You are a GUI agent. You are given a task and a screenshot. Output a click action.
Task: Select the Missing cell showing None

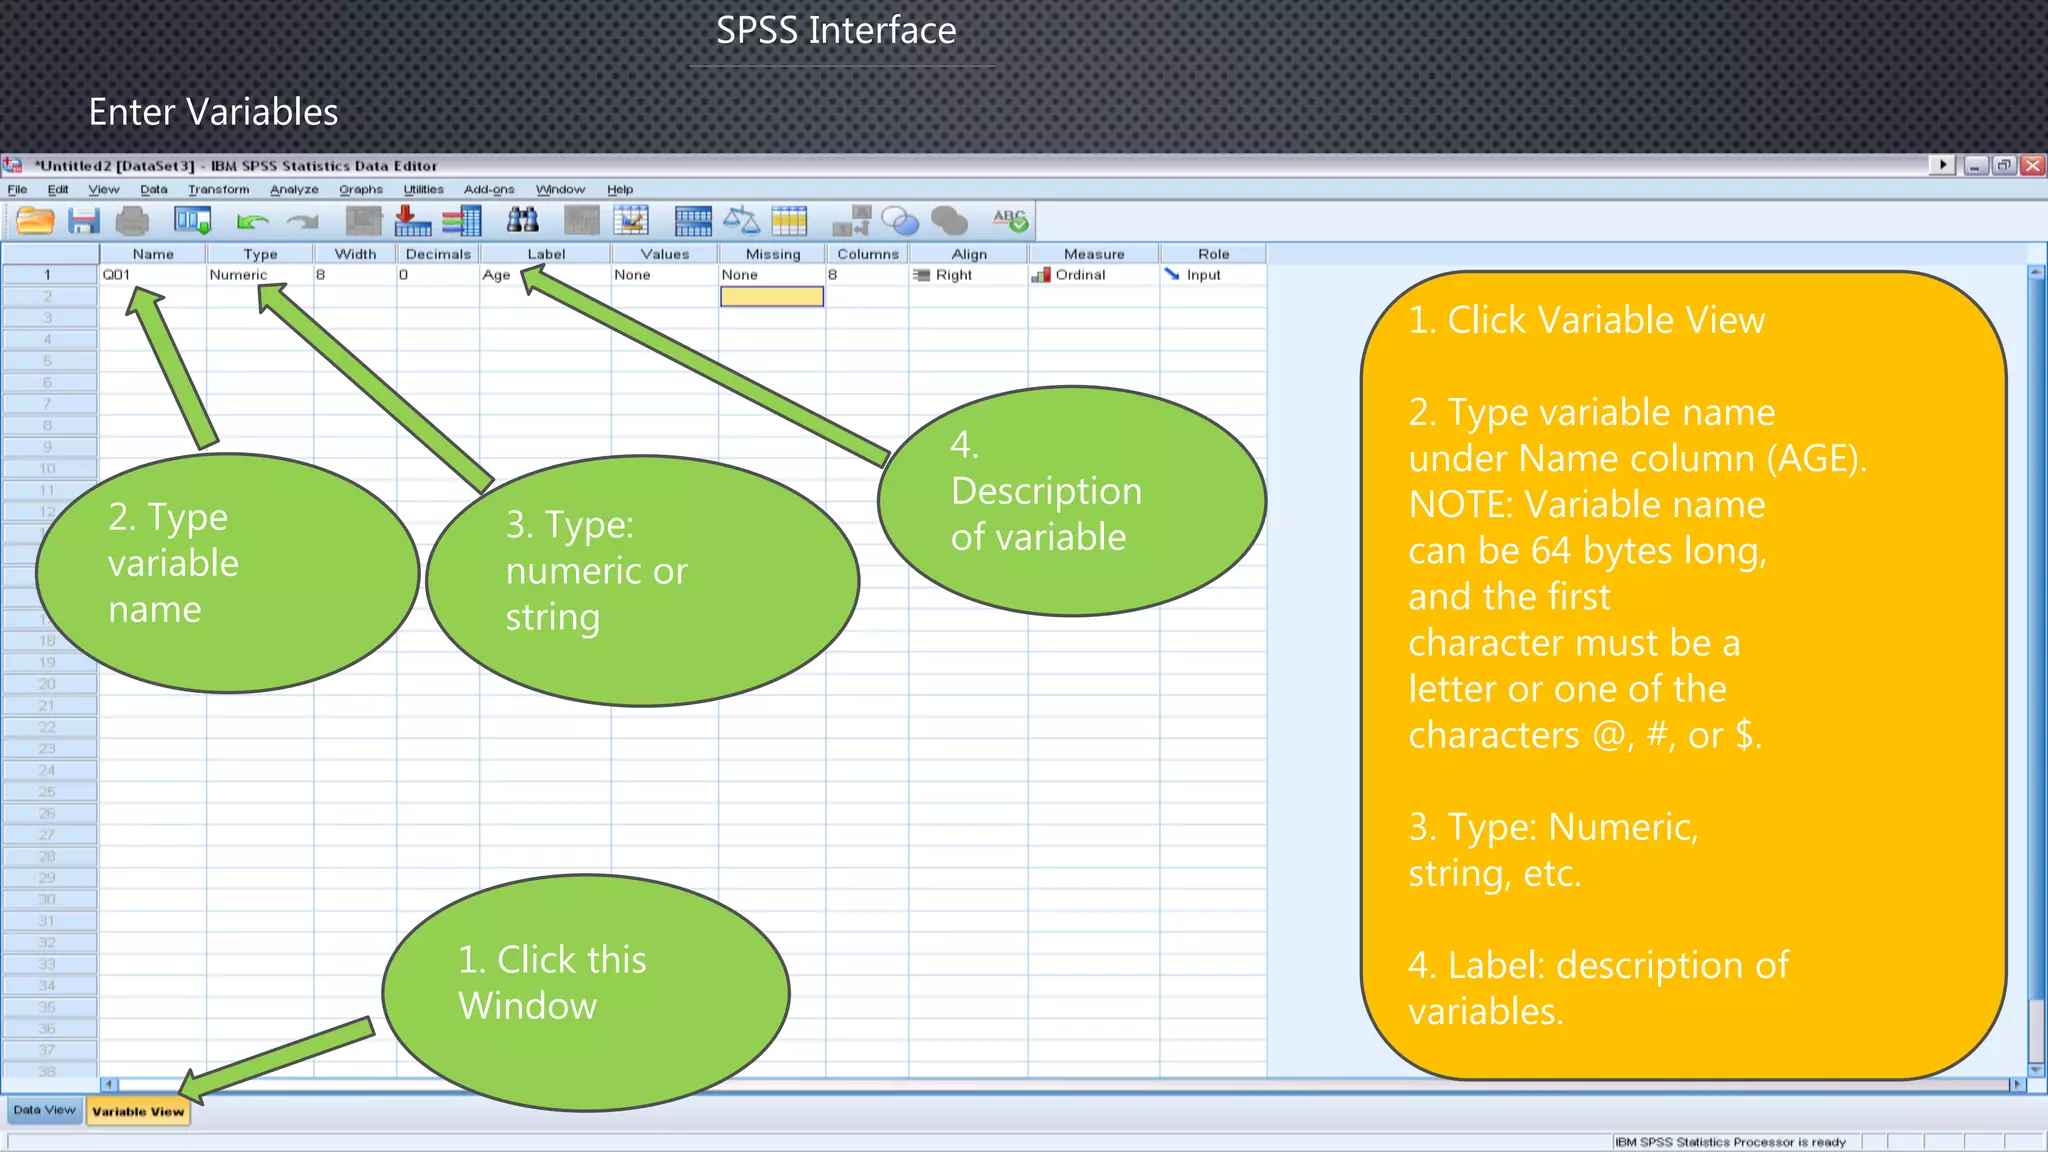773,275
